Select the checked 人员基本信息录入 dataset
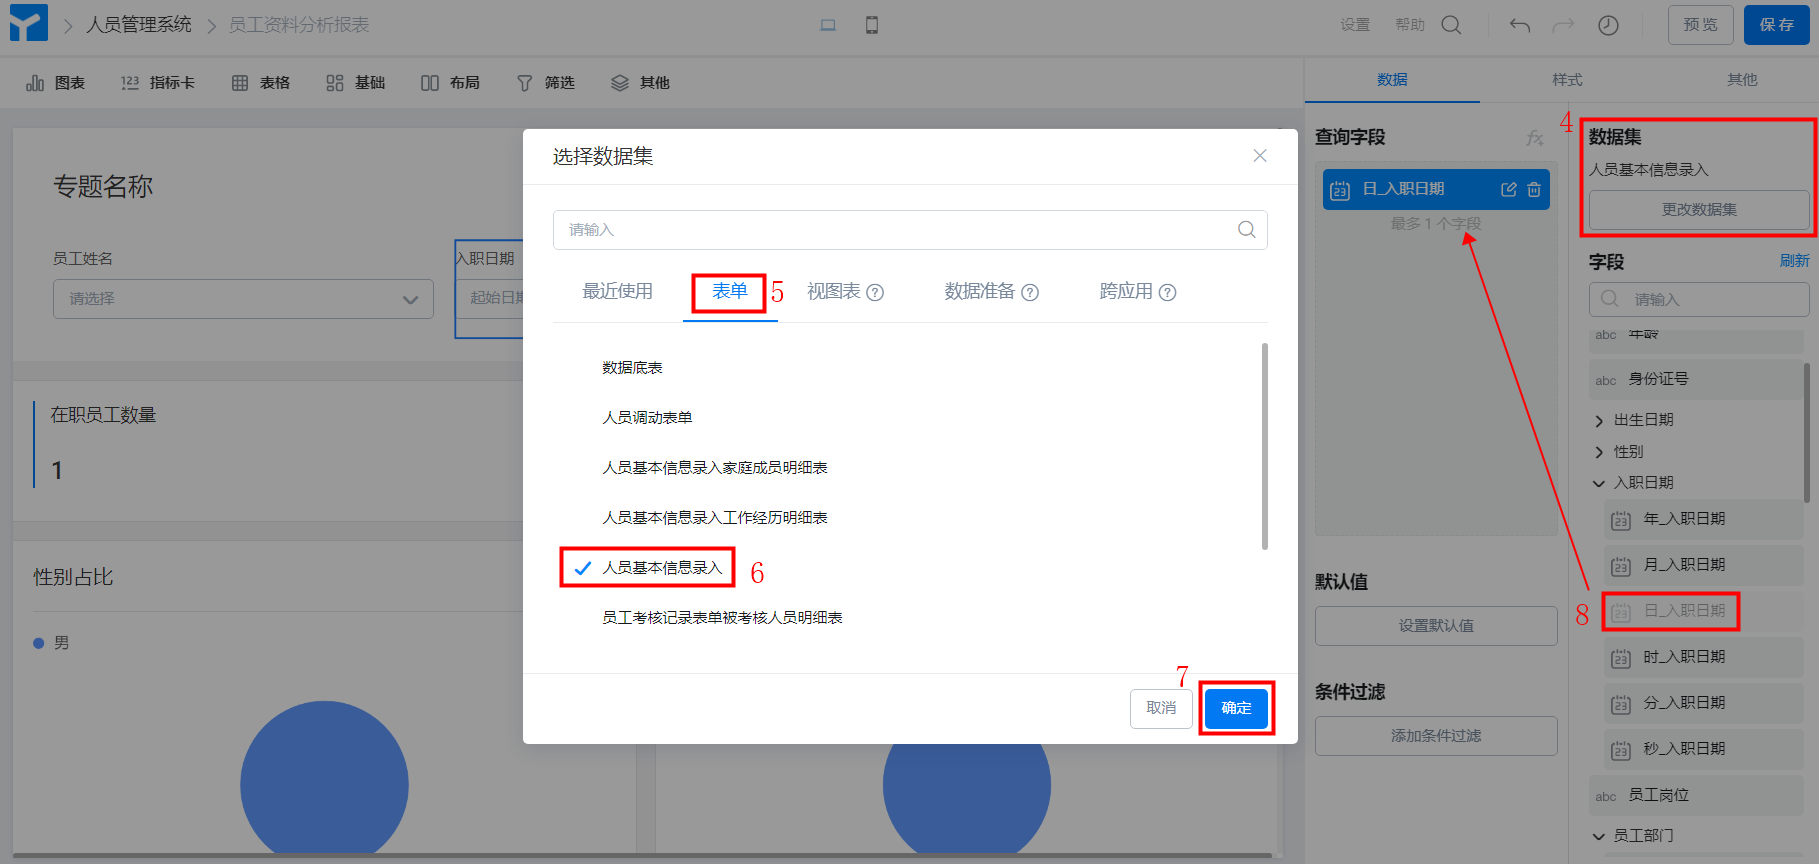The height and width of the screenshot is (864, 1819). point(662,567)
